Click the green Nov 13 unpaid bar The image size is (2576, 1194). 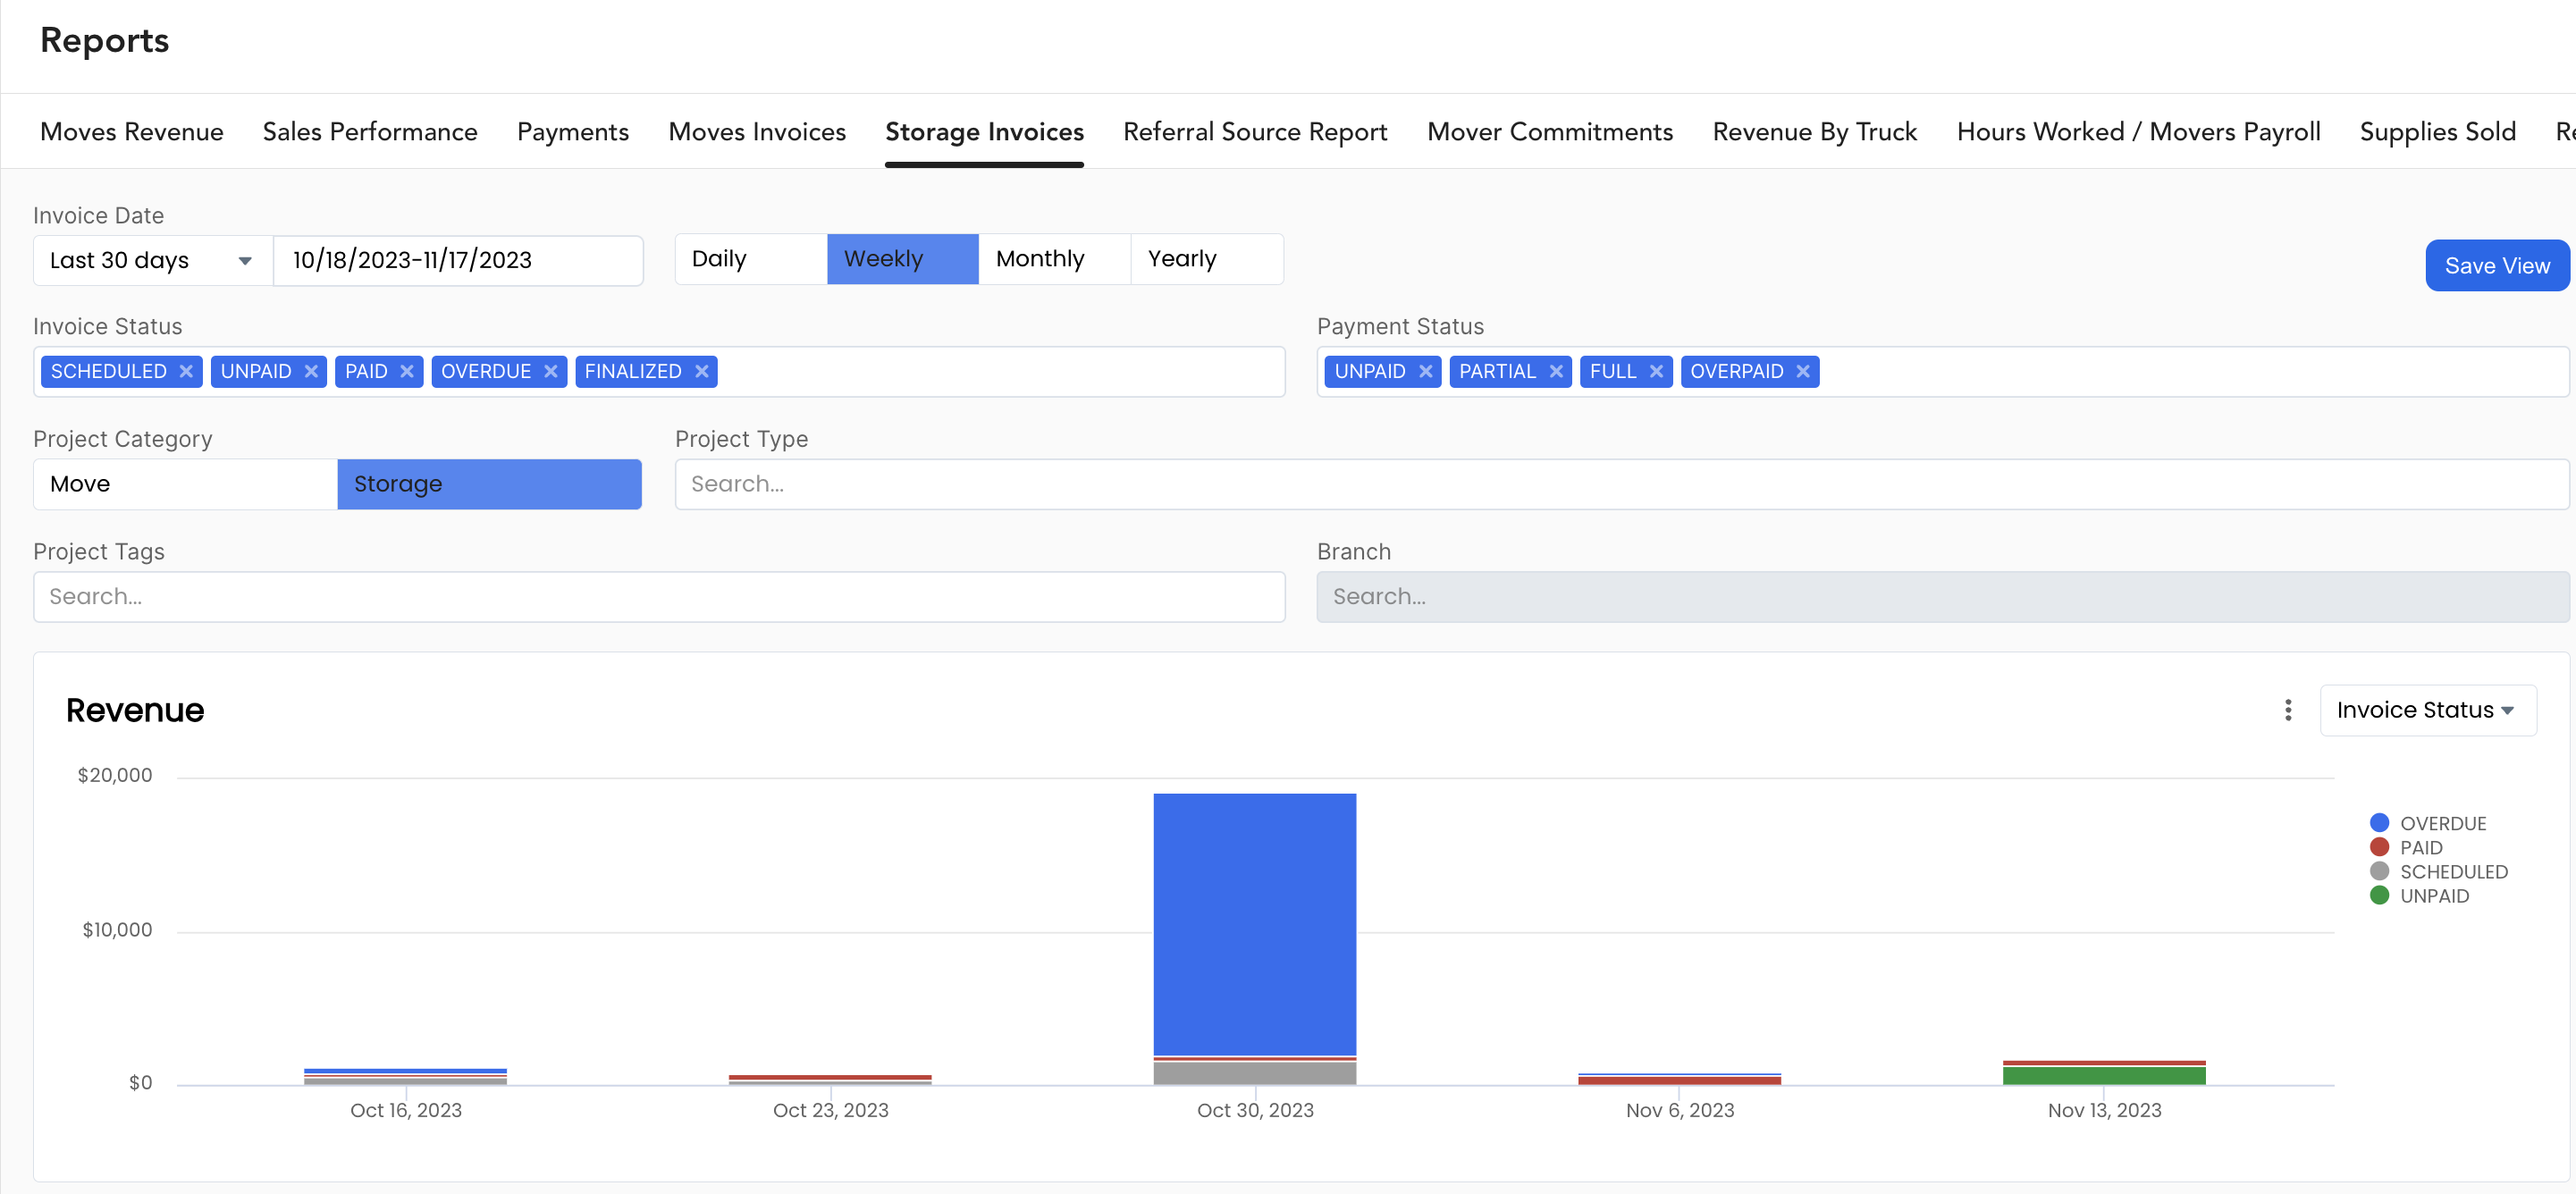pos(2104,1076)
